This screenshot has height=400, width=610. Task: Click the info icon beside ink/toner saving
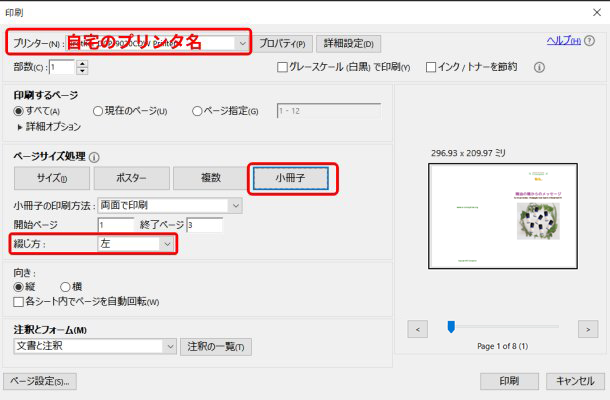[539, 68]
